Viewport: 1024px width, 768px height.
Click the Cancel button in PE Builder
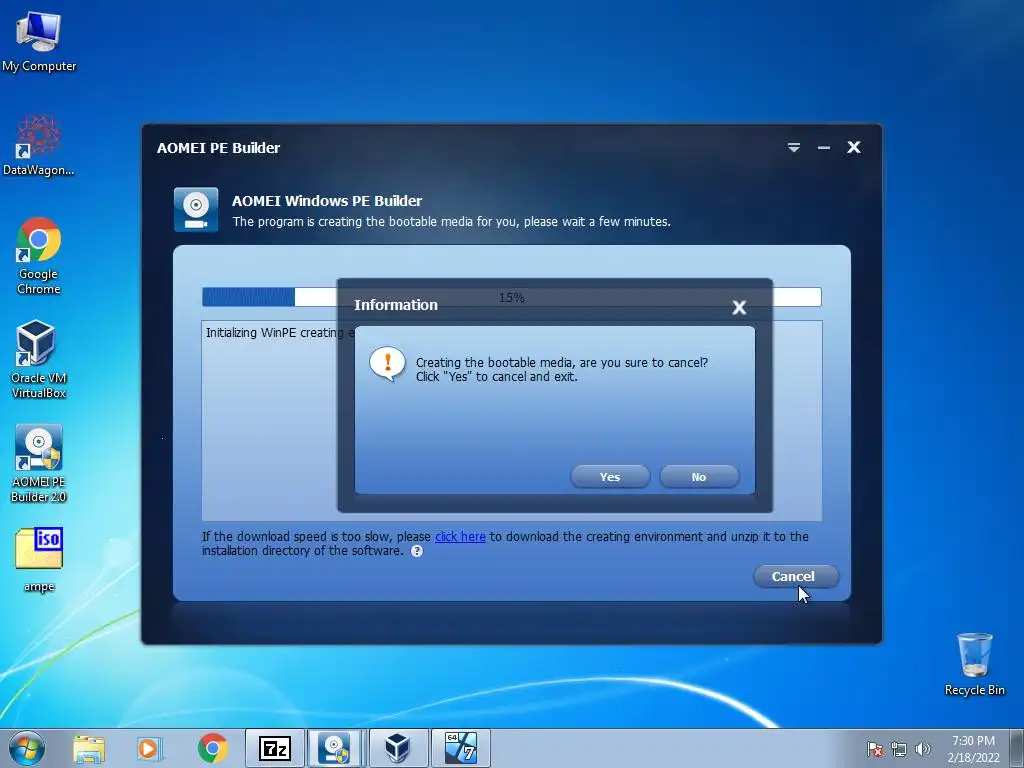(x=795, y=576)
